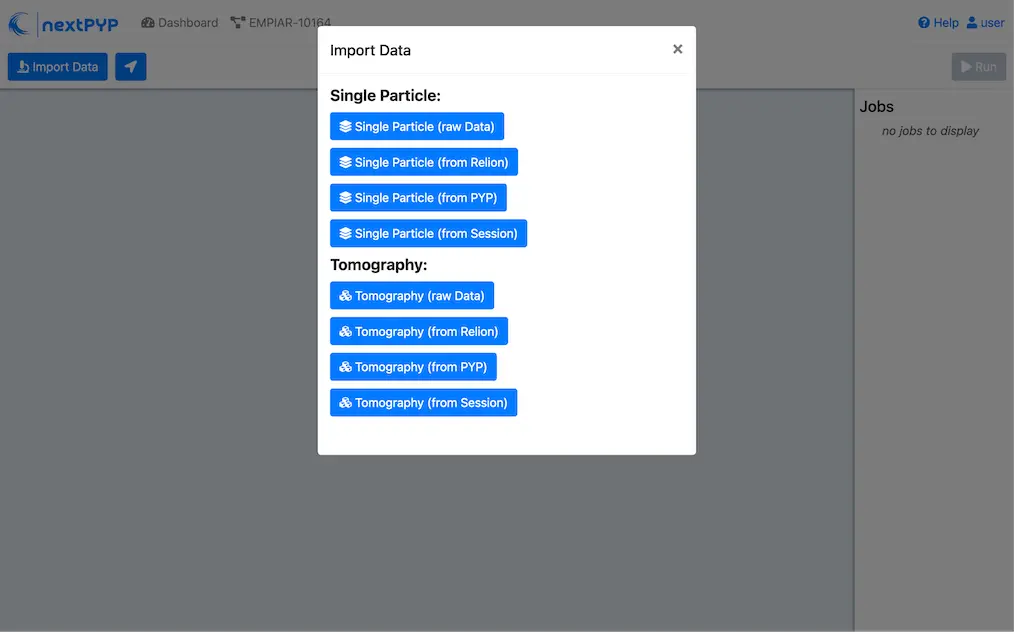Click the paper-plane icon button in the toolbar
The width and height of the screenshot is (1024, 638).
point(130,66)
